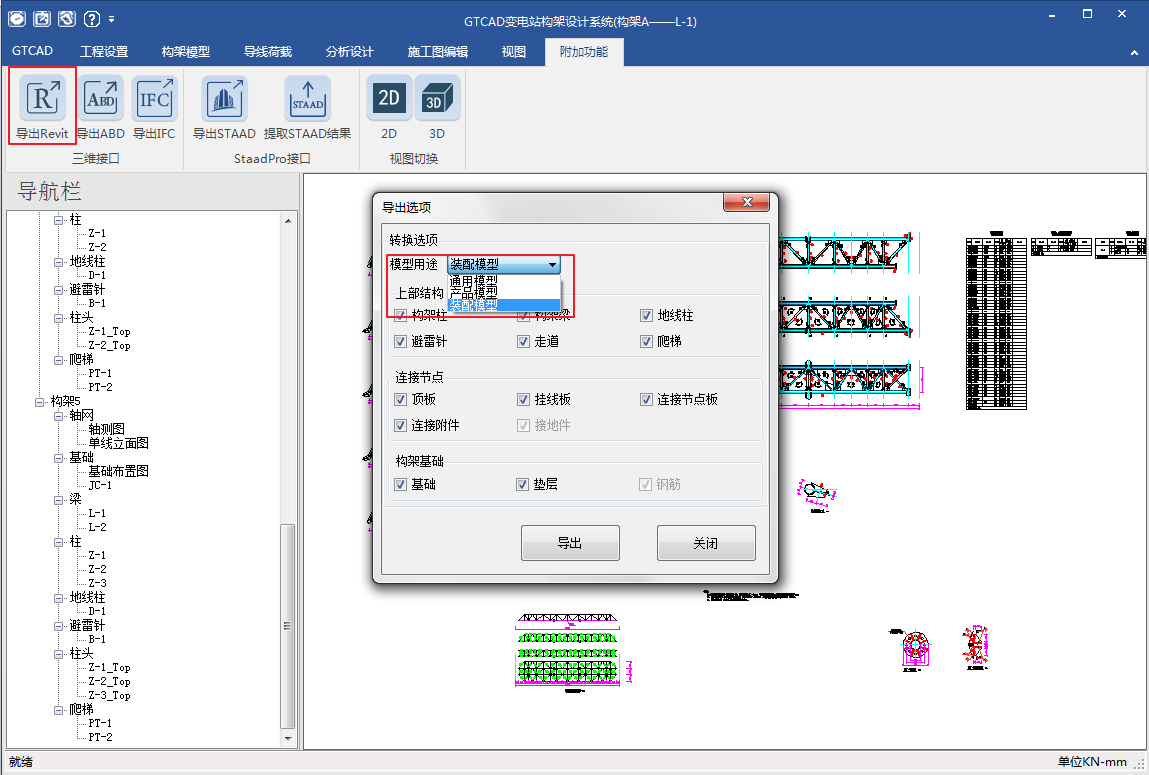Toggle the 挂线板 checkbox
Viewport: 1149px width, 775px height.
pyautogui.click(x=523, y=400)
